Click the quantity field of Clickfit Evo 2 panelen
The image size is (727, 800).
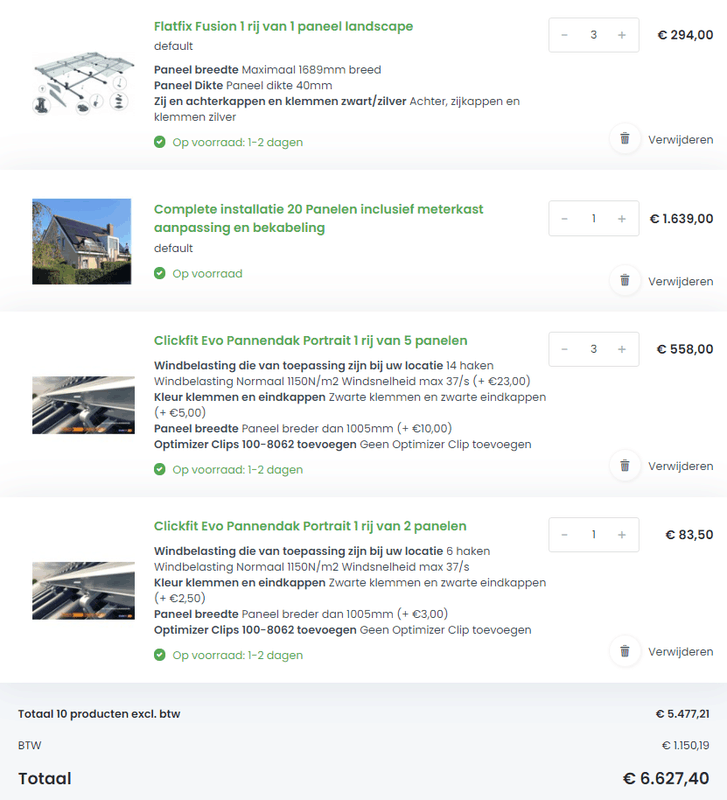(x=593, y=534)
